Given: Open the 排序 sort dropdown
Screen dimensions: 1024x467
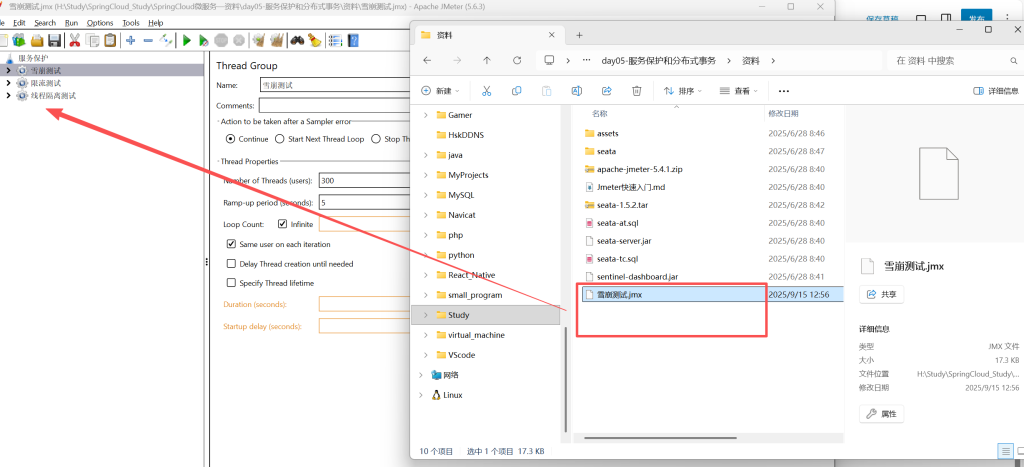Looking at the screenshot, I should click(684, 91).
